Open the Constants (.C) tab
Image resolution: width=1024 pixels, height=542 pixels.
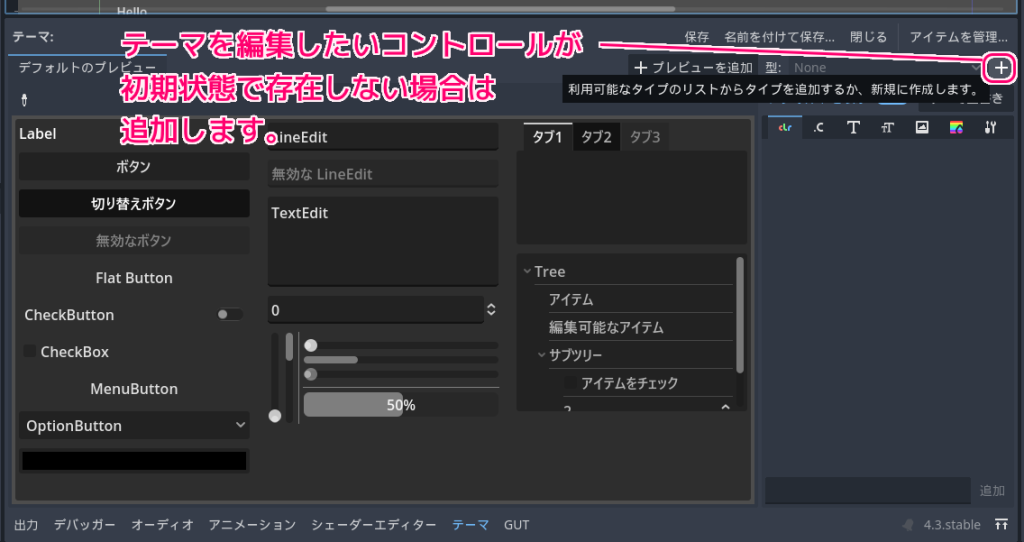818,127
